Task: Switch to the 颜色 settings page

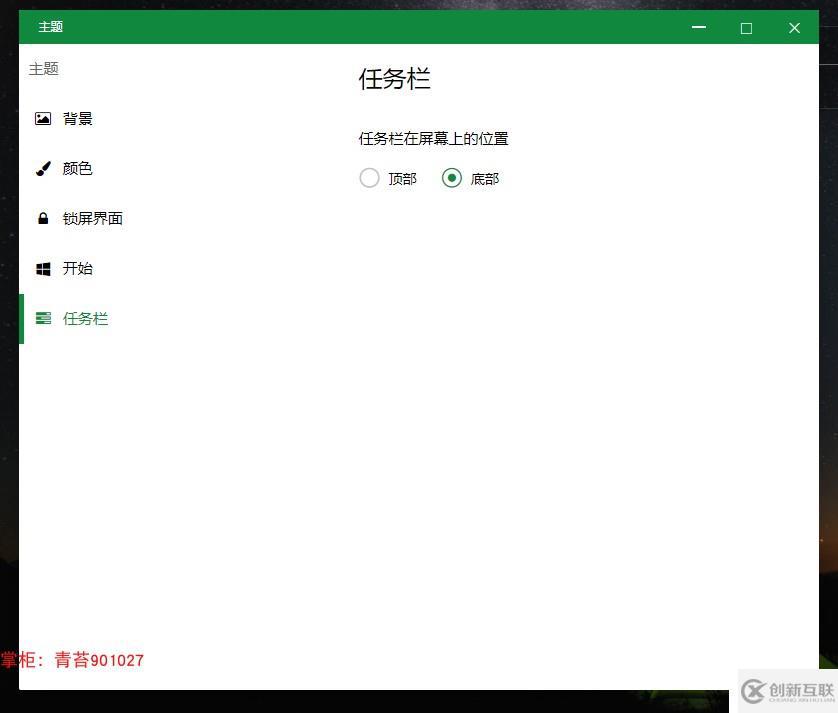Action: (77, 168)
